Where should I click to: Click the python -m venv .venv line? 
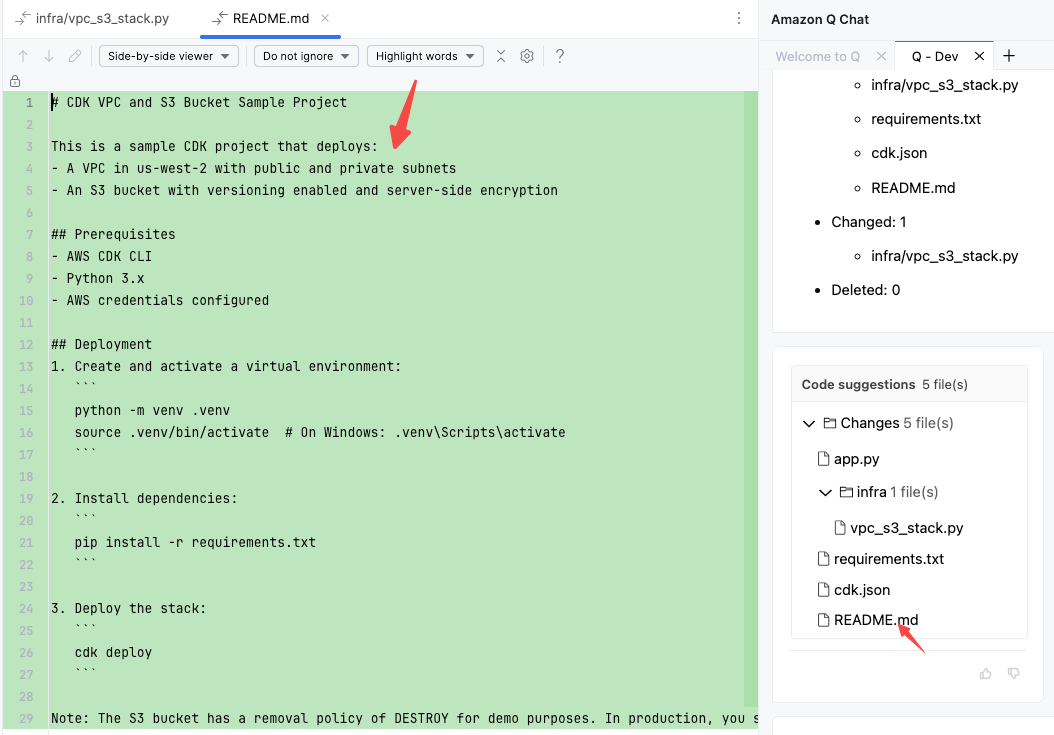pyautogui.click(x=152, y=410)
